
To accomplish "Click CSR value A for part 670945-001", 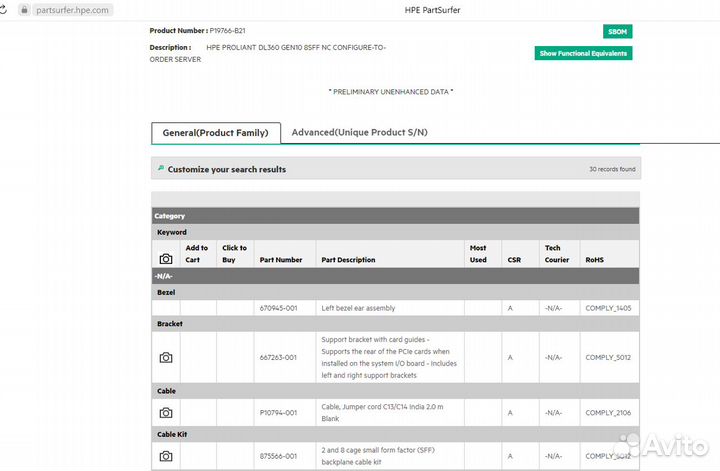I will pos(510,308).
